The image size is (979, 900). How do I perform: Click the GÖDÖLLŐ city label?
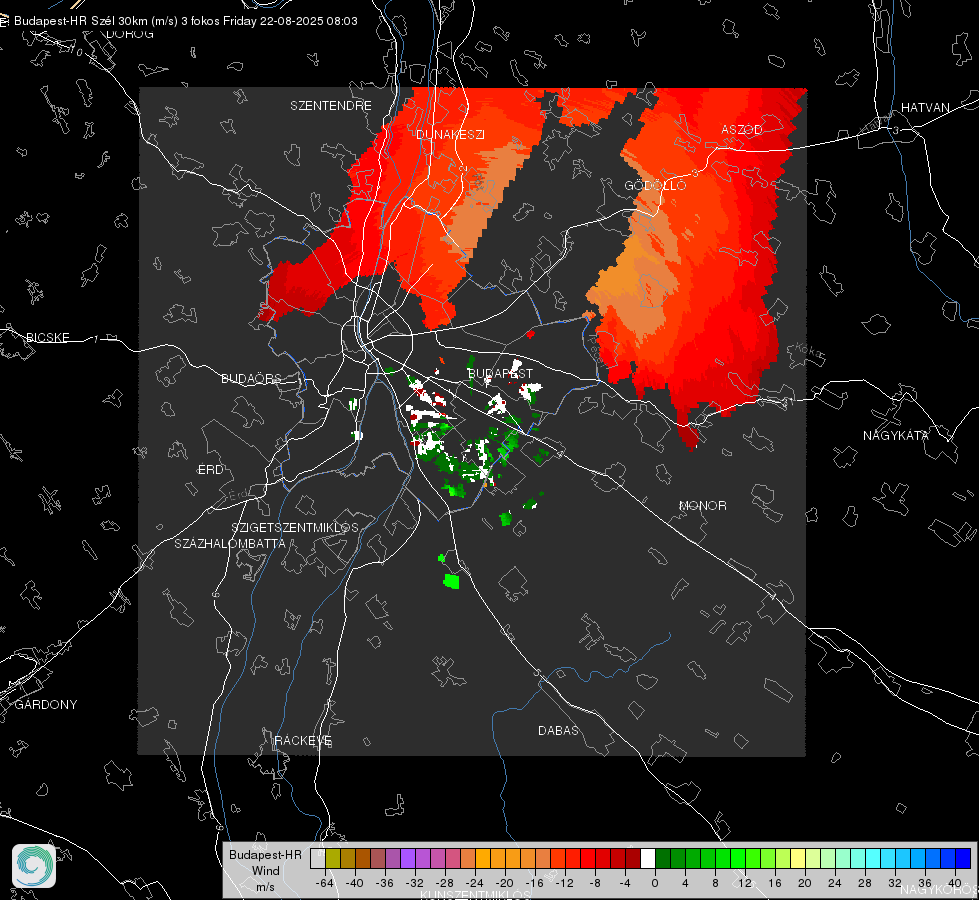(x=655, y=185)
